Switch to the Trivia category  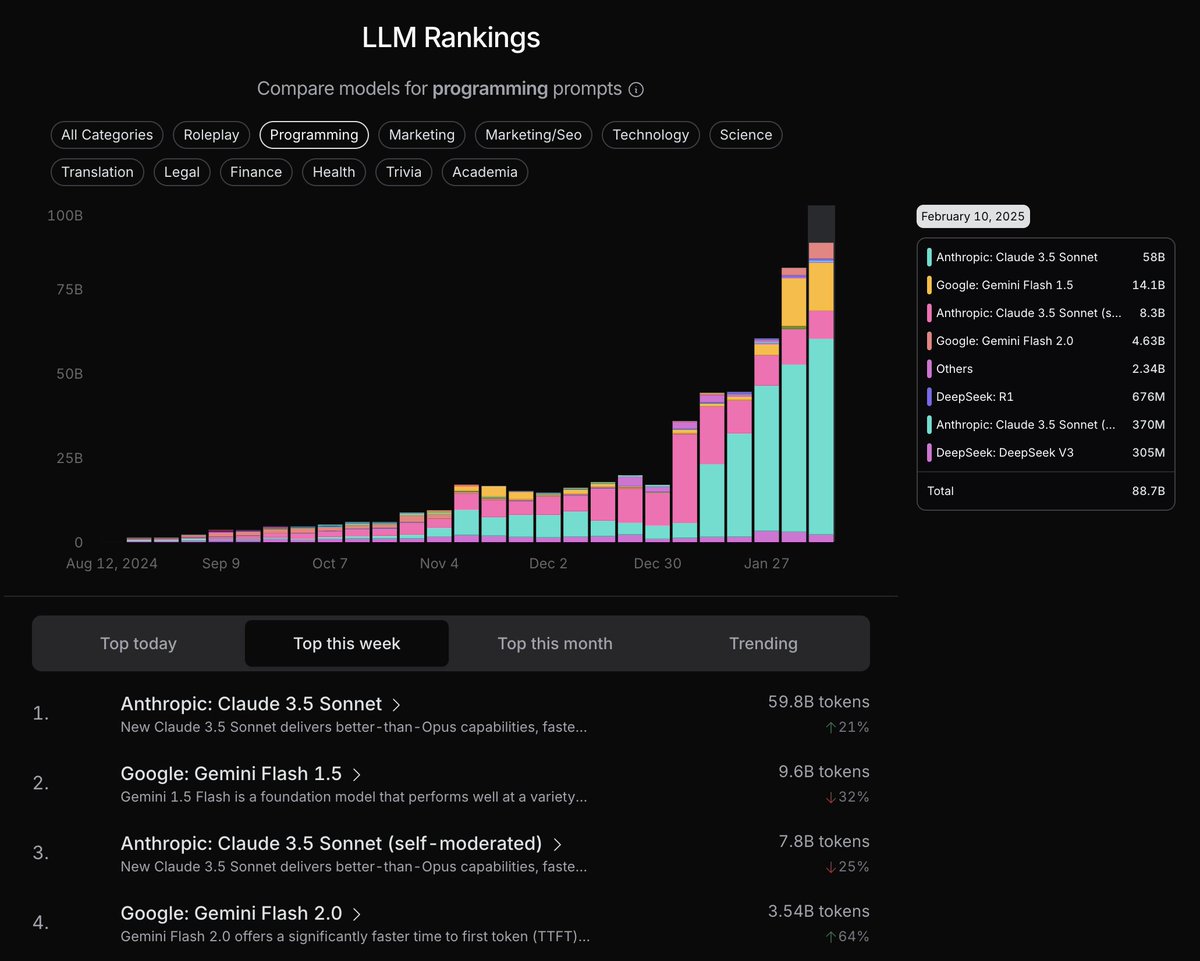click(404, 172)
